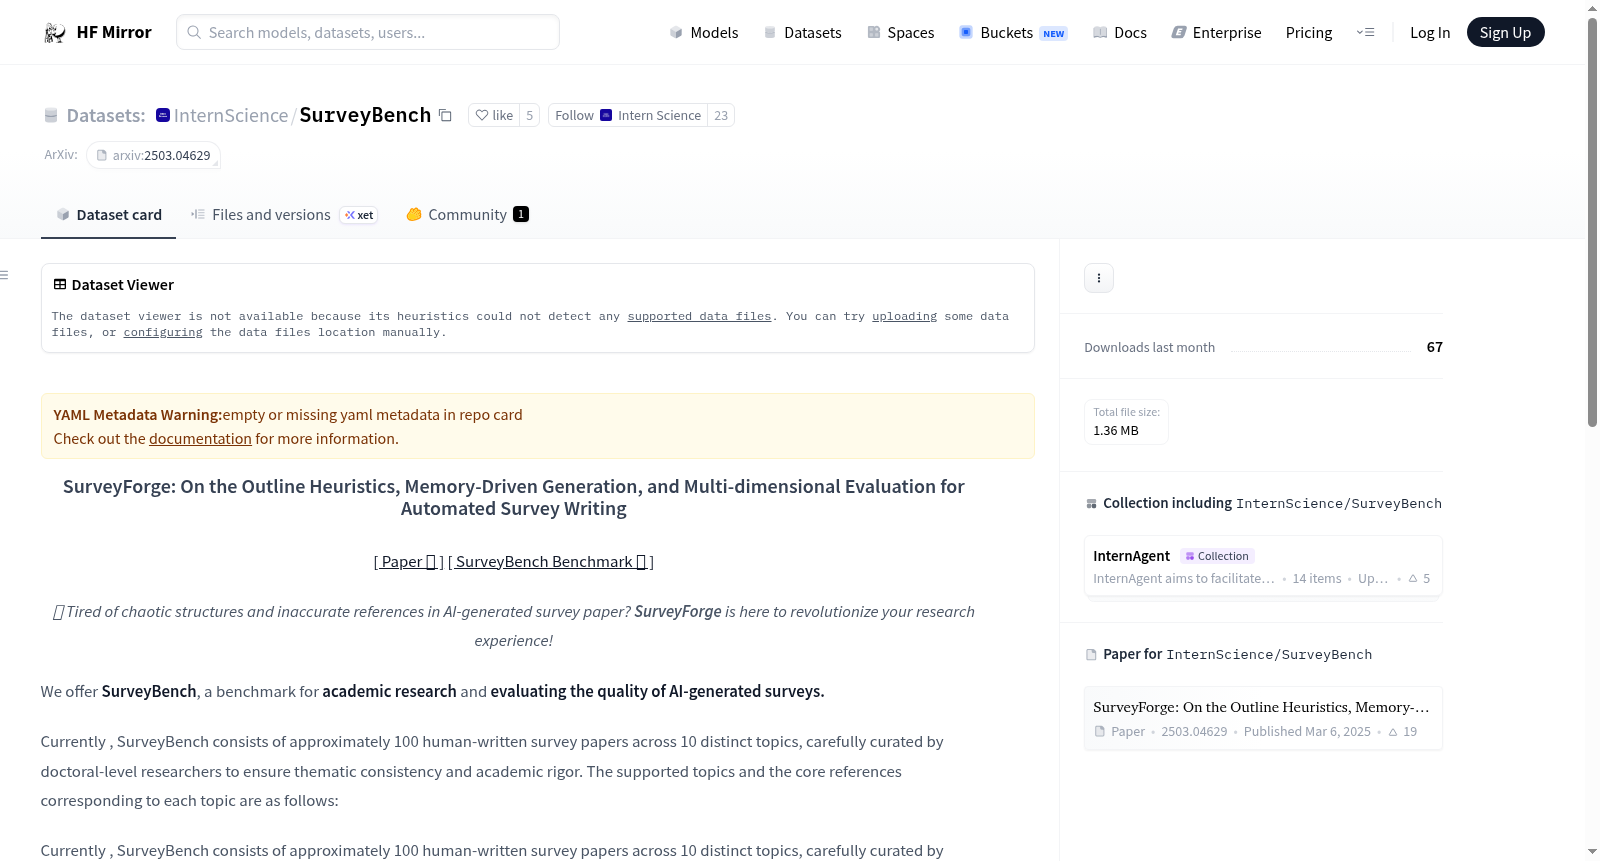The height and width of the screenshot is (861, 1600).
Task: Go to Datasets in the navigation bar
Action: pyautogui.click(x=802, y=33)
